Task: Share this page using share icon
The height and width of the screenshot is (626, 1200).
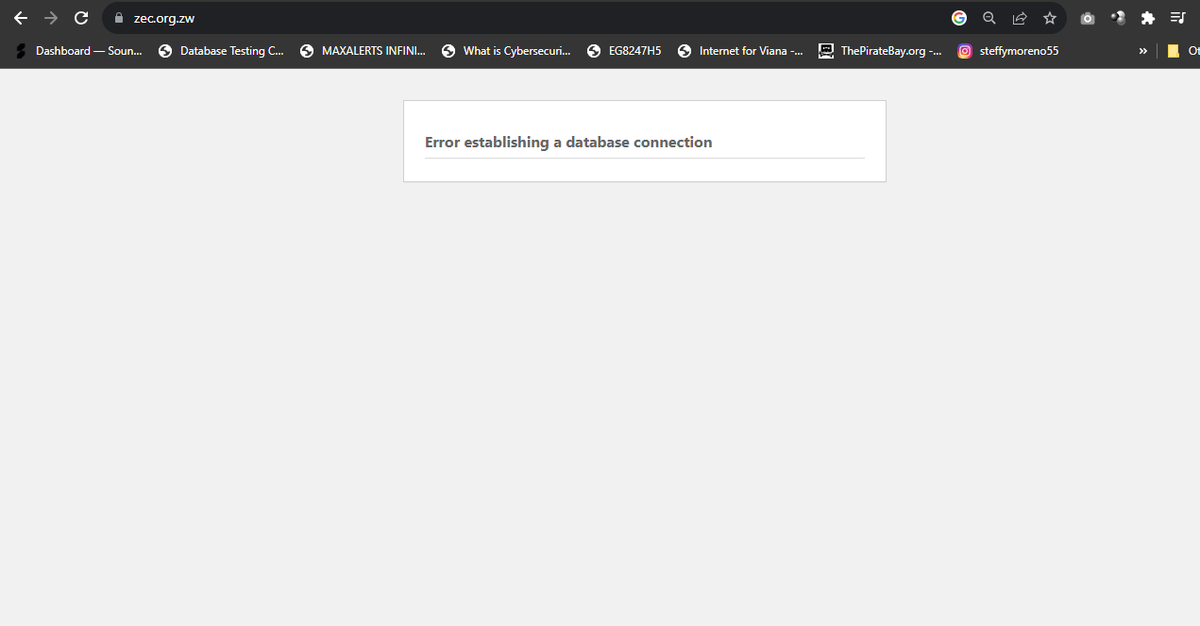Action: 1019,18
